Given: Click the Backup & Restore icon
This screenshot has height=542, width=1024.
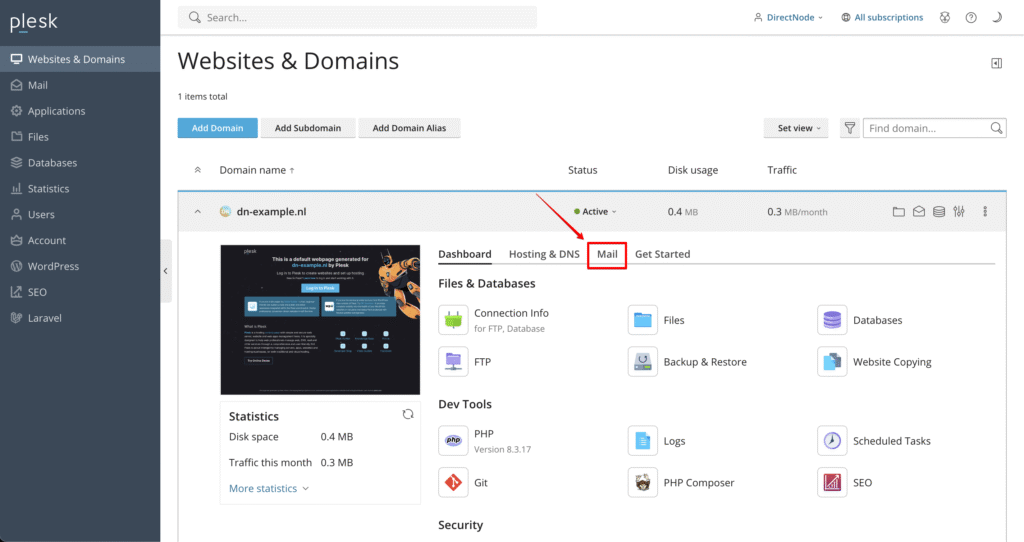Looking at the screenshot, I should pos(643,362).
